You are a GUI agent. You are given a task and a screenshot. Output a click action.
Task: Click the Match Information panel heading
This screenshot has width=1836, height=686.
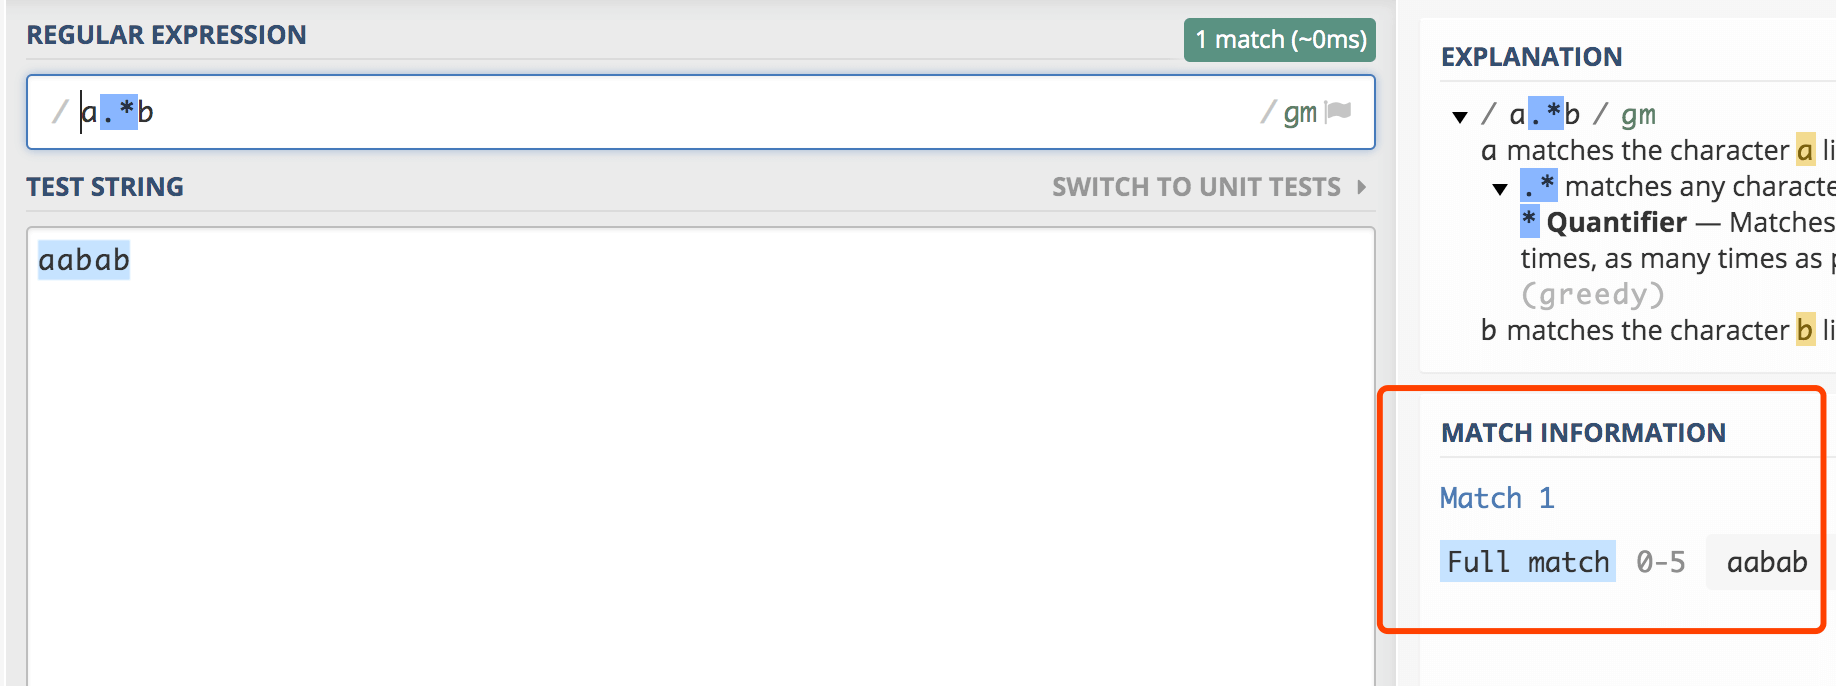click(1583, 433)
